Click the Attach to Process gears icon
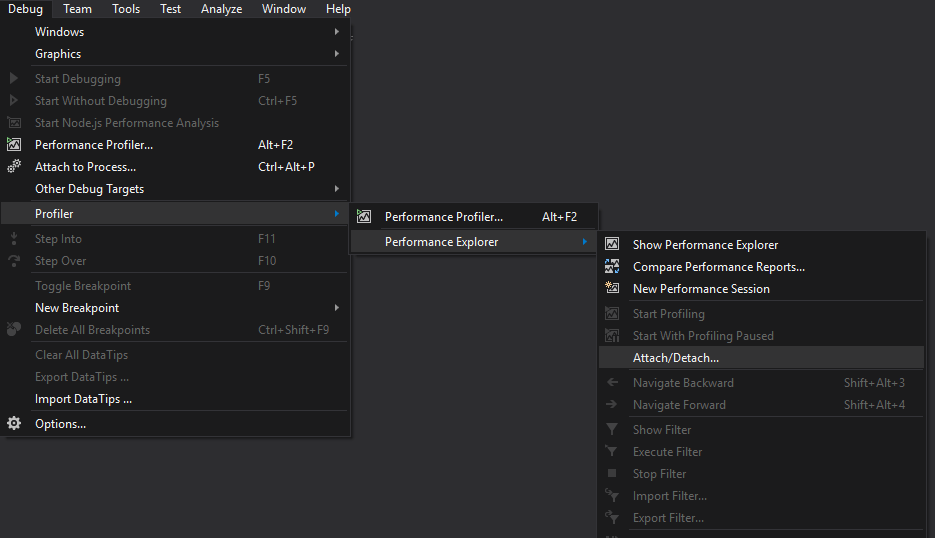 click(14, 166)
